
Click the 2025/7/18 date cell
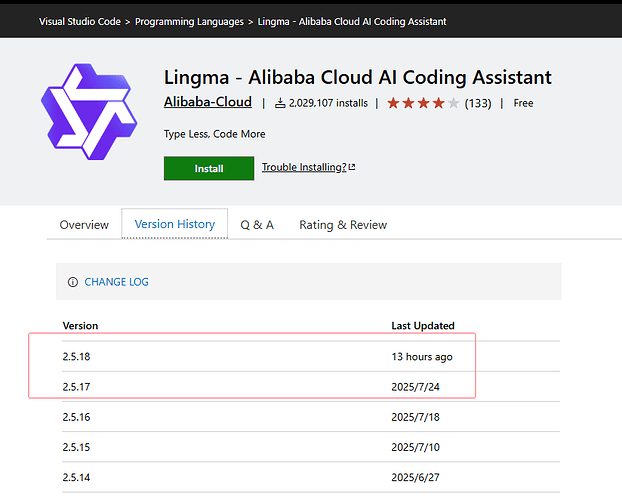pos(415,417)
